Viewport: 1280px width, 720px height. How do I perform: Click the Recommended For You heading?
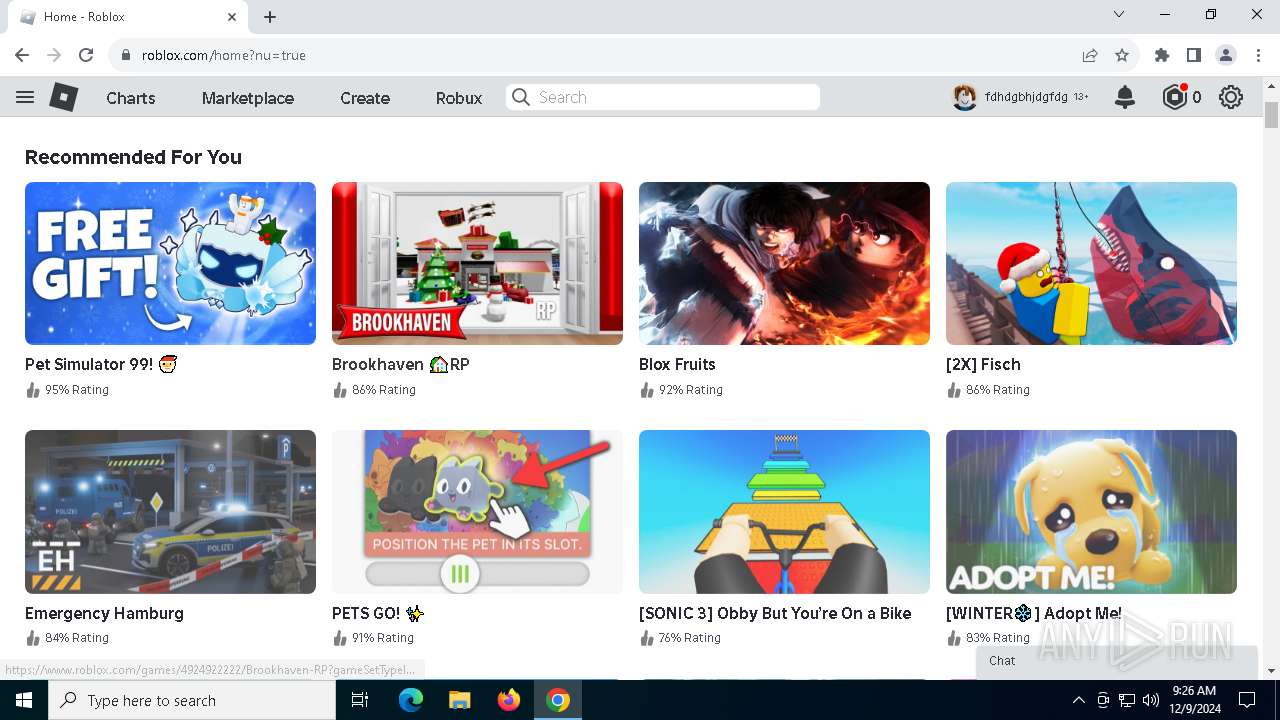click(x=133, y=157)
